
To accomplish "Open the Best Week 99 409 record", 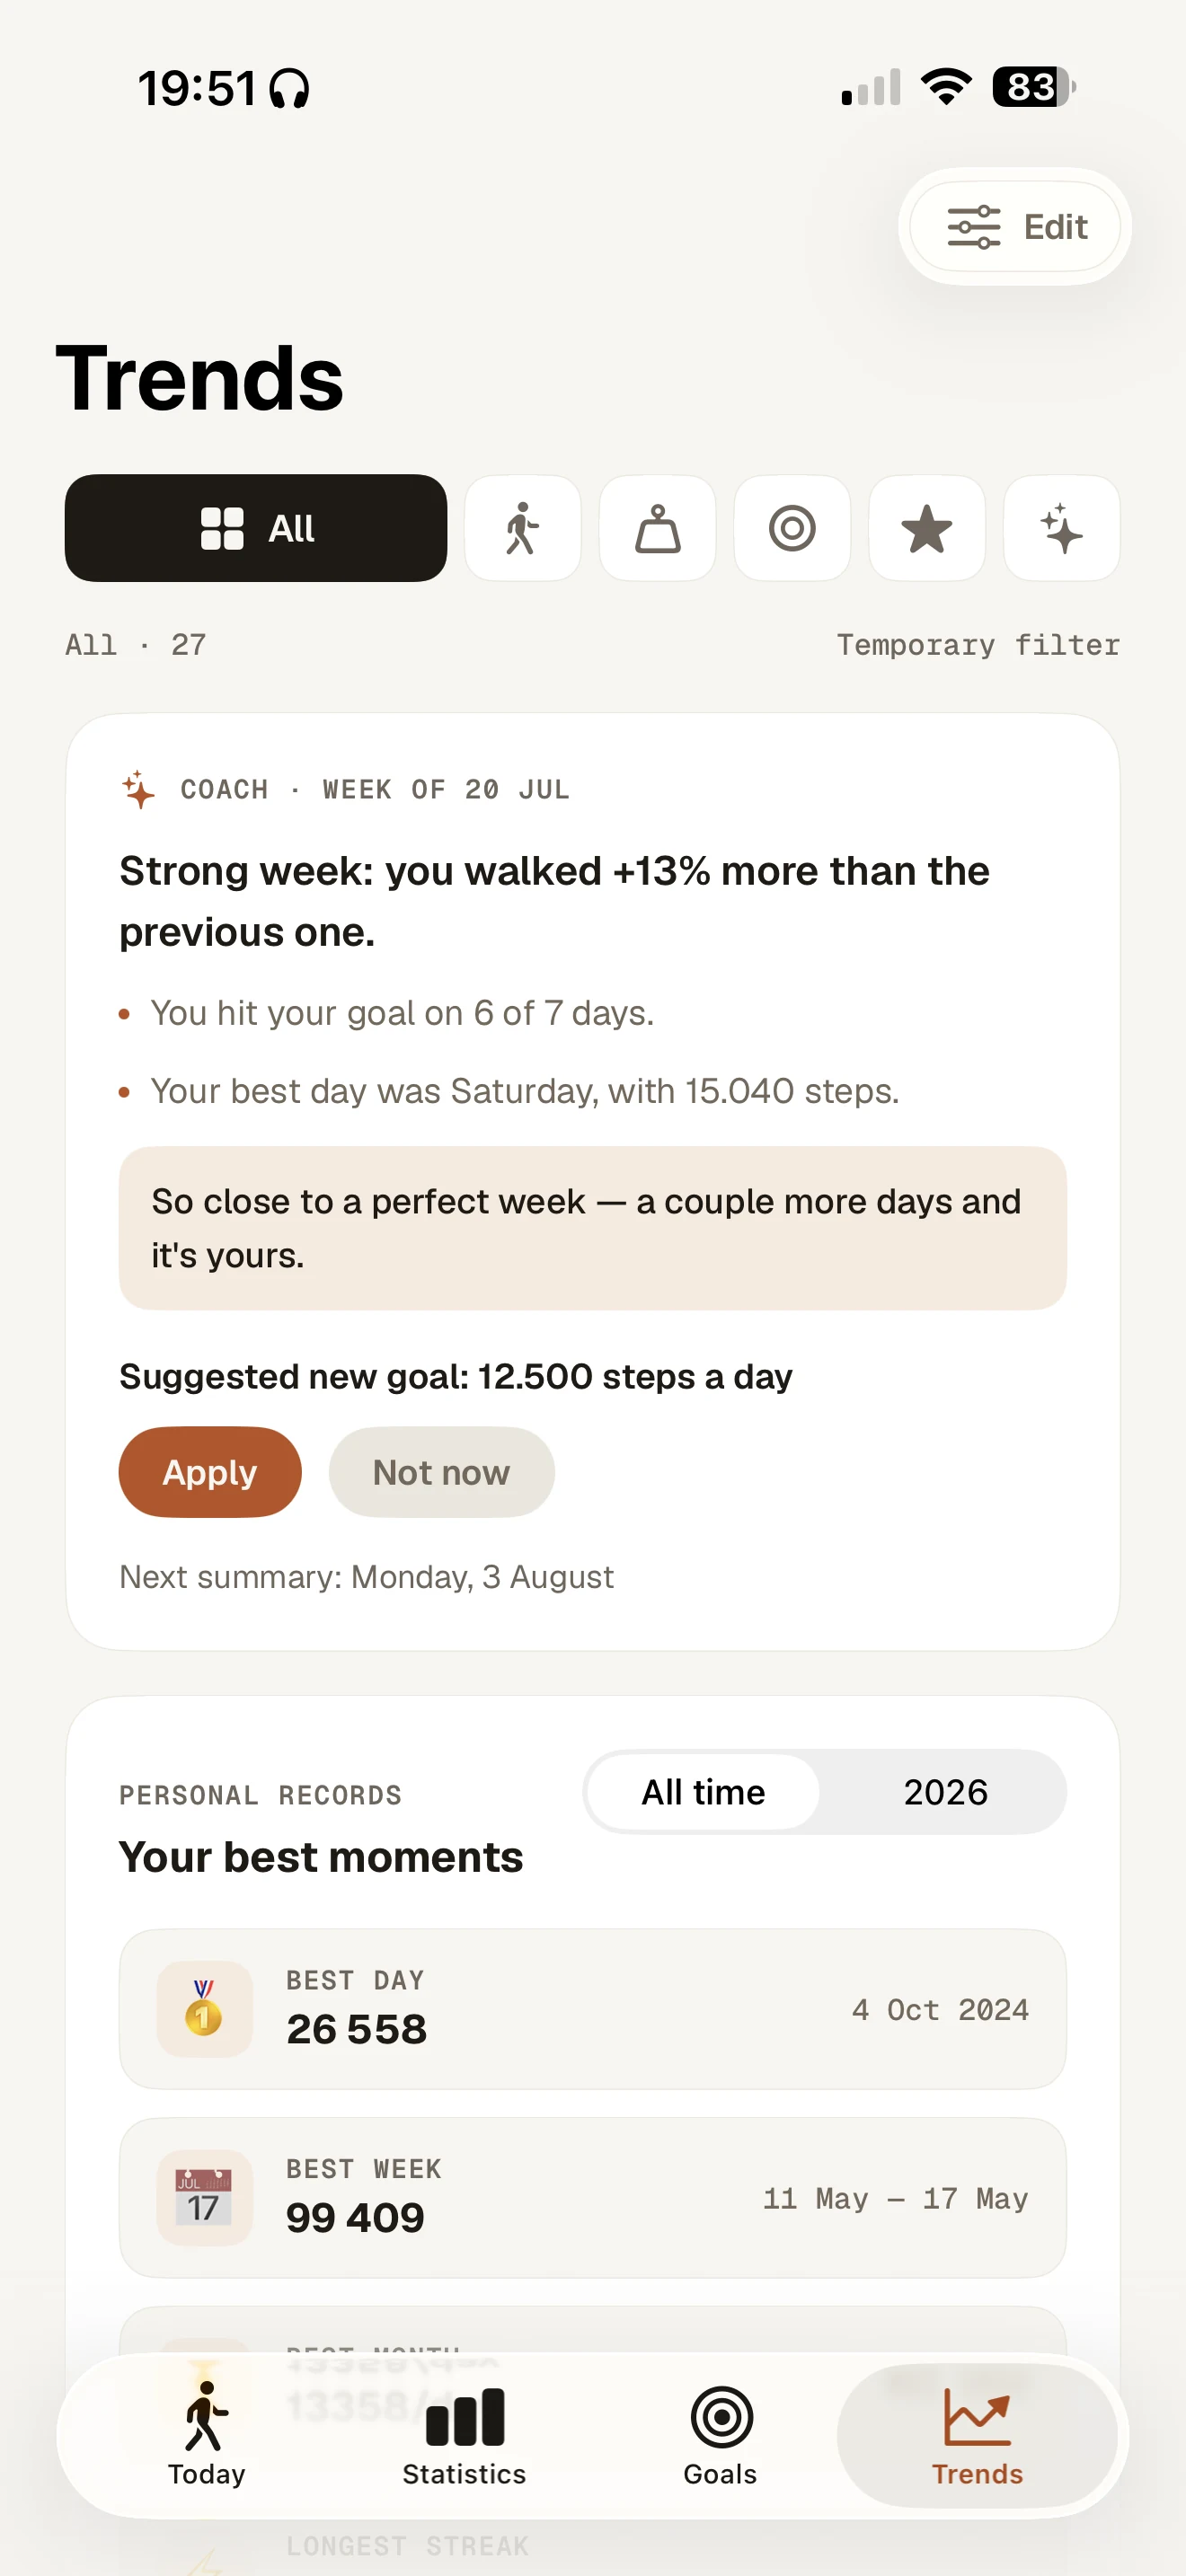I will click(x=593, y=2197).
